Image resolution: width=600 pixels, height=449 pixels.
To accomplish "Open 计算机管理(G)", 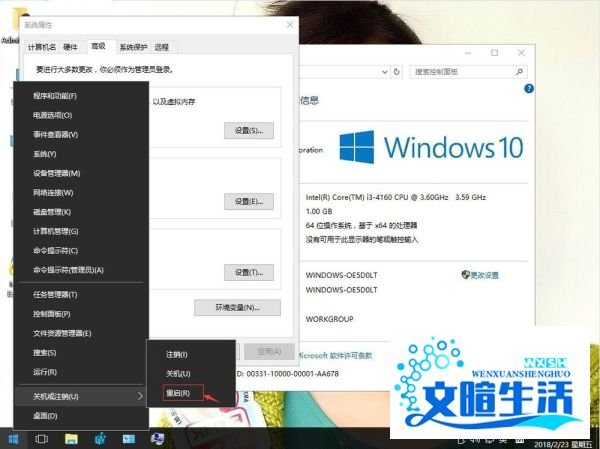I will 81,231.
